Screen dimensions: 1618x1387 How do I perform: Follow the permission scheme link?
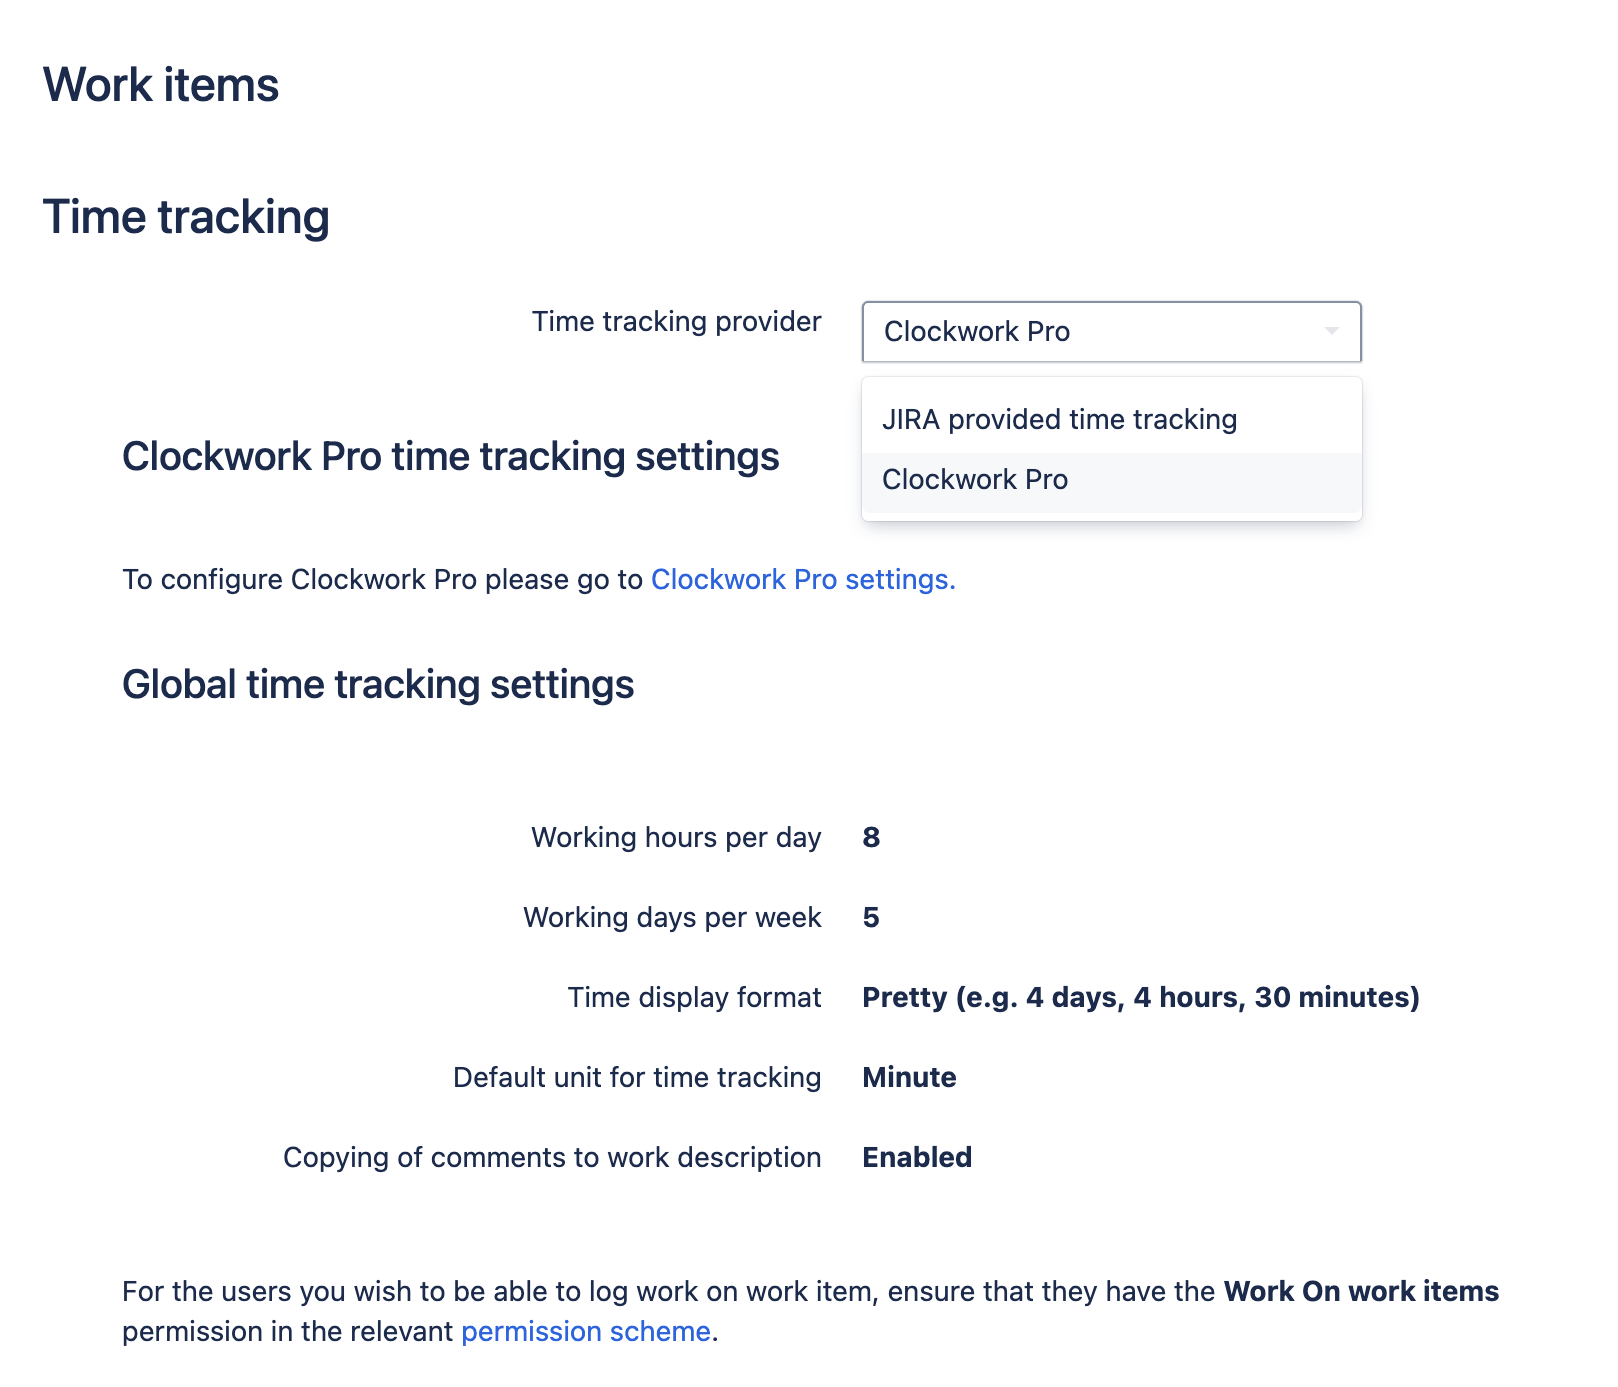pyautogui.click(x=585, y=1331)
